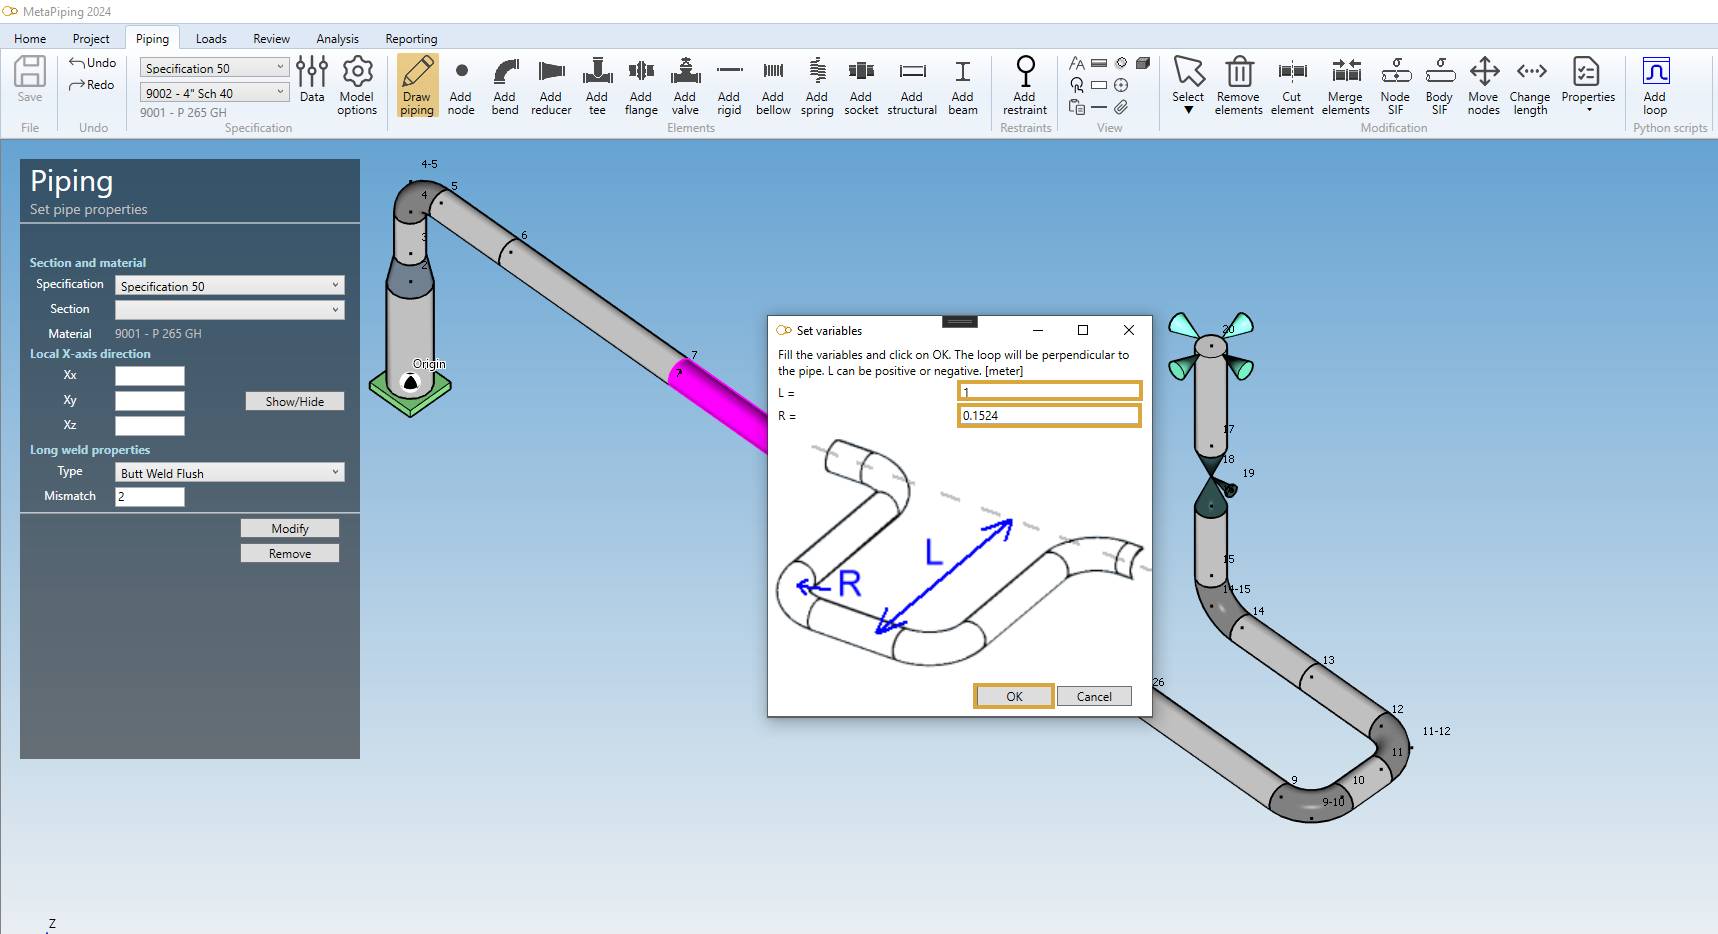The width and height of the screenshot is (1718, 934).
Task: Choose the Add socket tool
Action: pos(861,85)
